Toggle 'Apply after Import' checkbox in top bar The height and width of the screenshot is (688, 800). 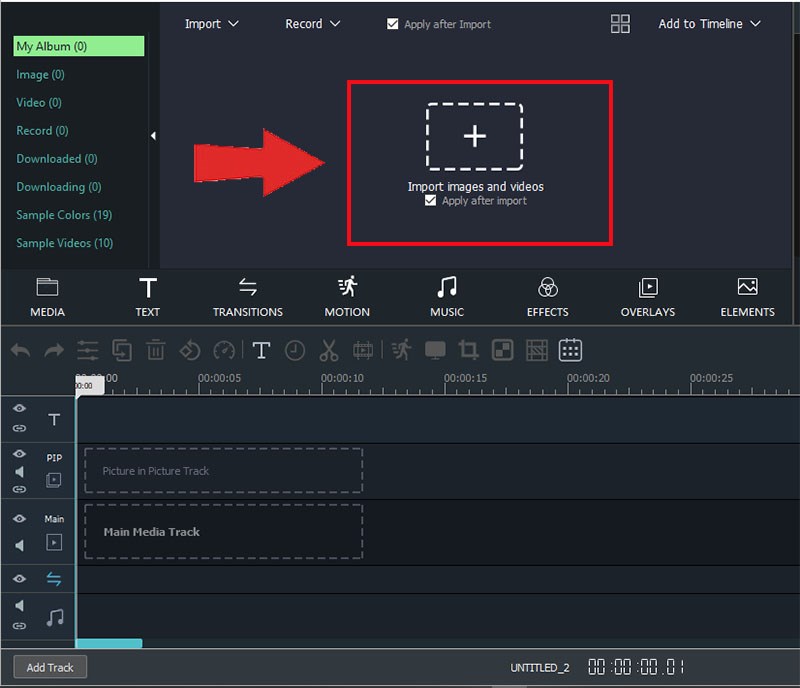[393, 24]
